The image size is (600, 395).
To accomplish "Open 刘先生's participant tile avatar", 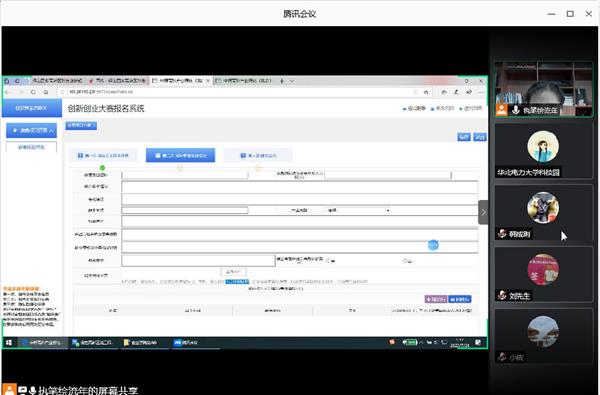I will point(543,269).
